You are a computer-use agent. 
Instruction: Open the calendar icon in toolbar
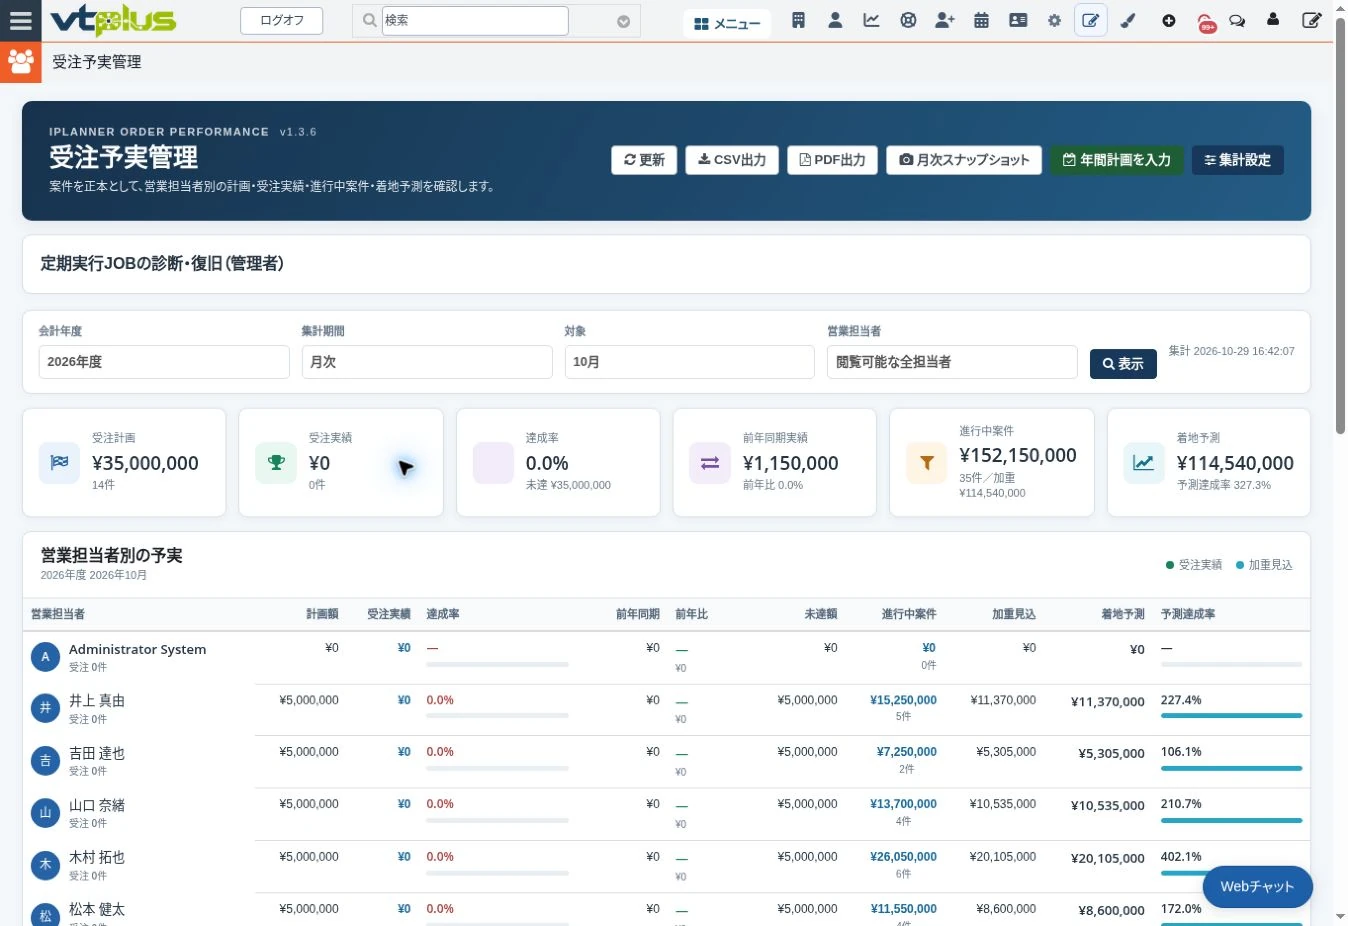pyautogui.click(x=981, y=20)
